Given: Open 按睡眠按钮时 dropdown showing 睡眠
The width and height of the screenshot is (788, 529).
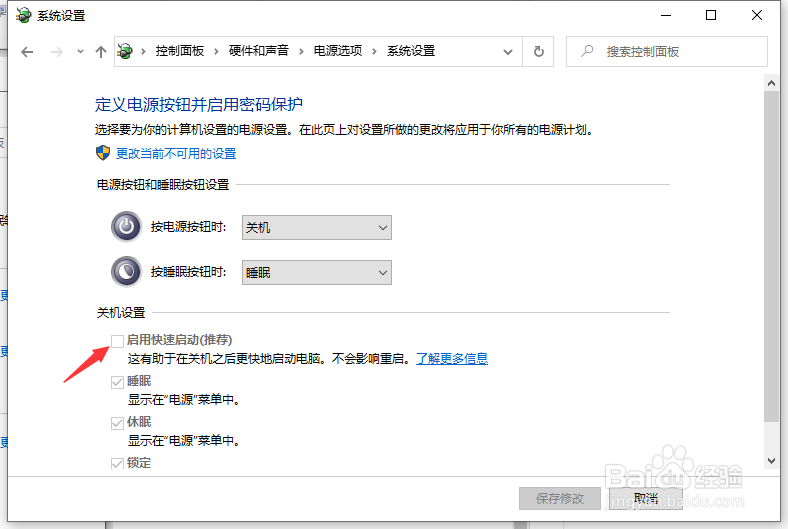Looking at the screenshot, I should coord(317,273).
